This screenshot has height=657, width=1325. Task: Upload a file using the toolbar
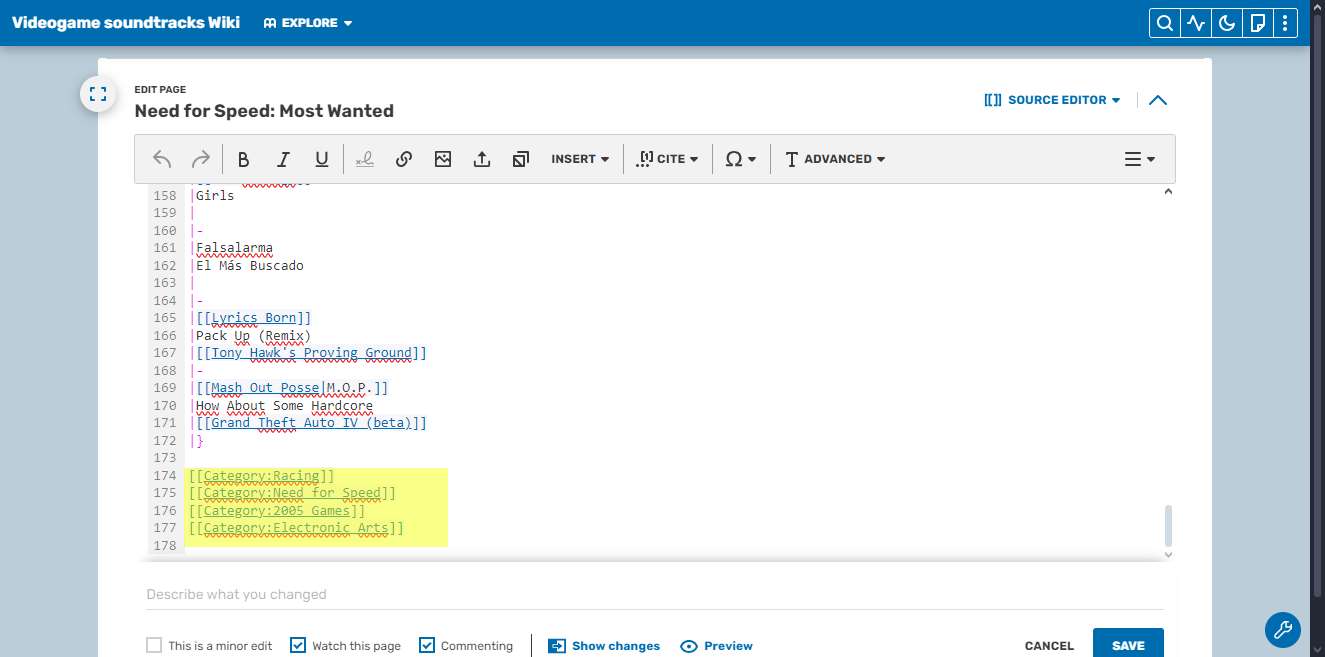482,159
